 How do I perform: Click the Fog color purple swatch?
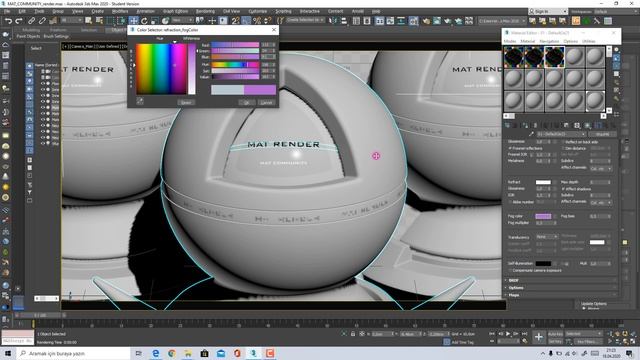pos(543,216)
